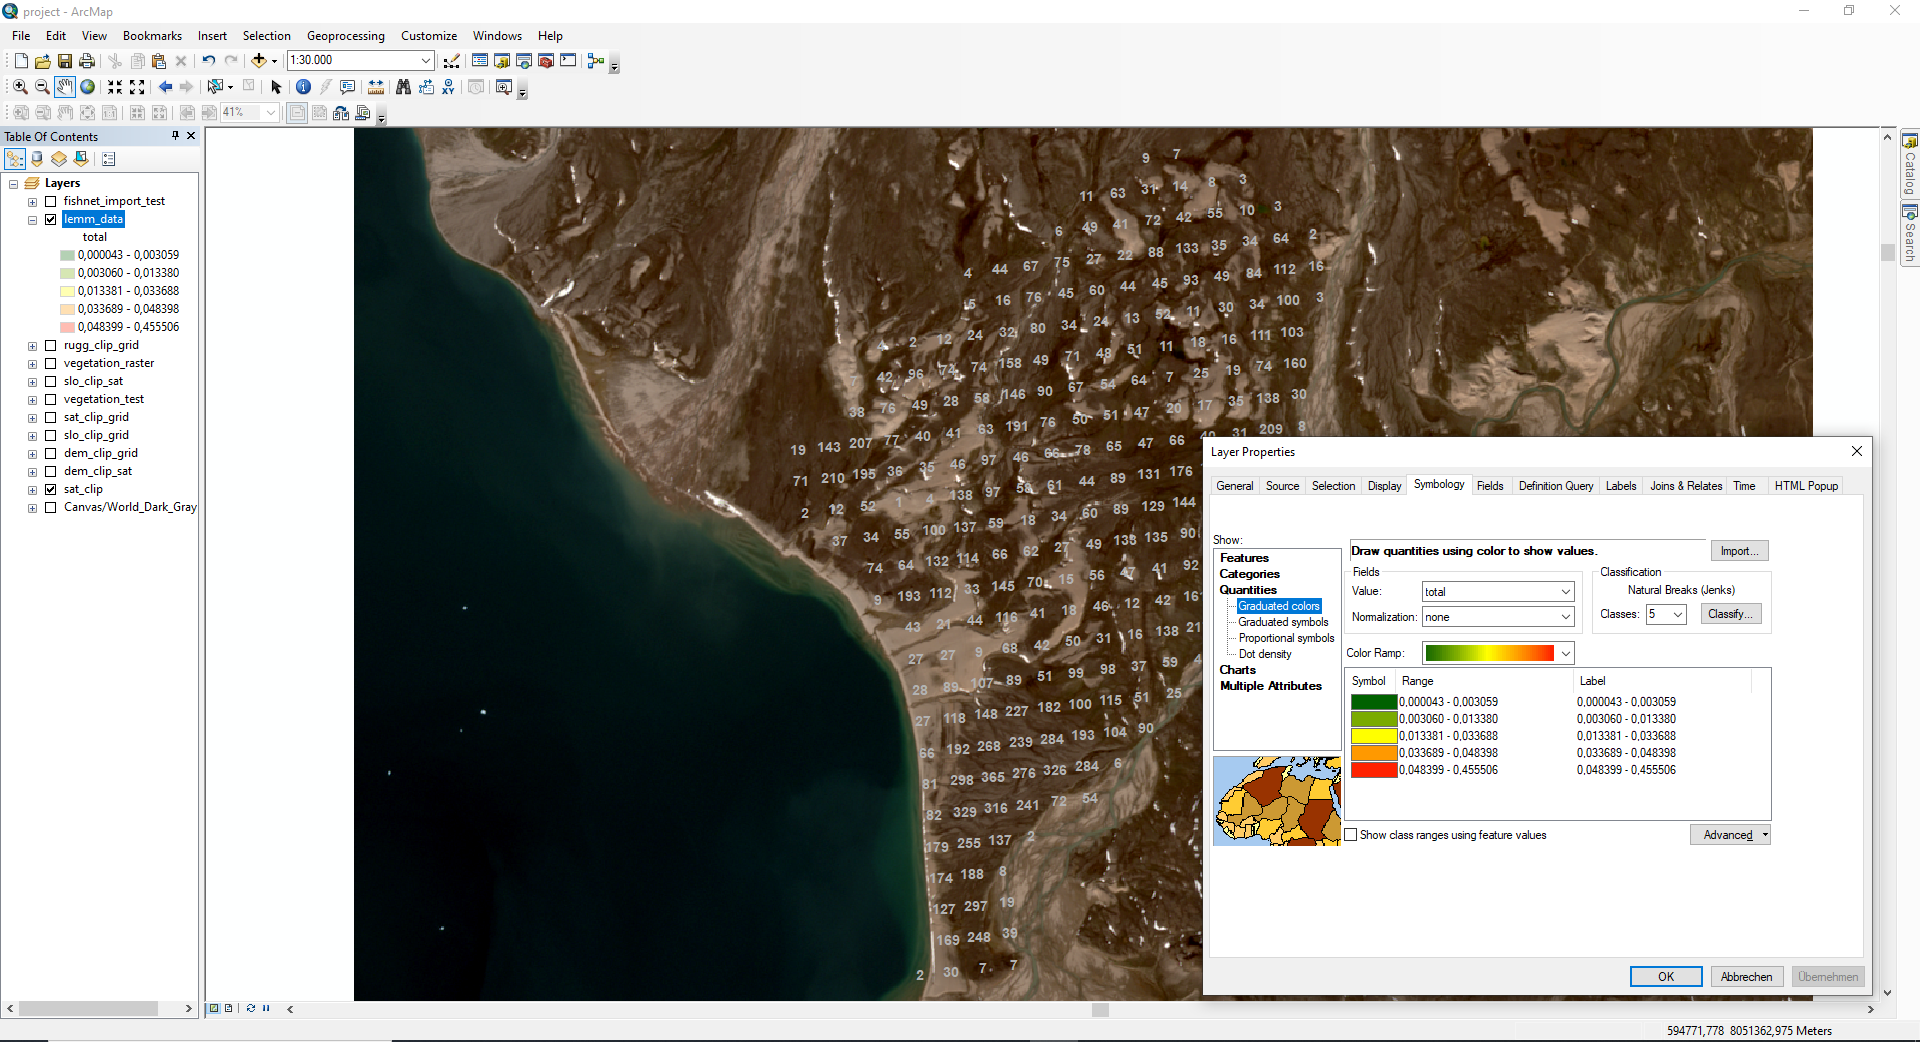Zoom to Full Extent with globe icon
Screen dimensions: 1920x1042
88,87
